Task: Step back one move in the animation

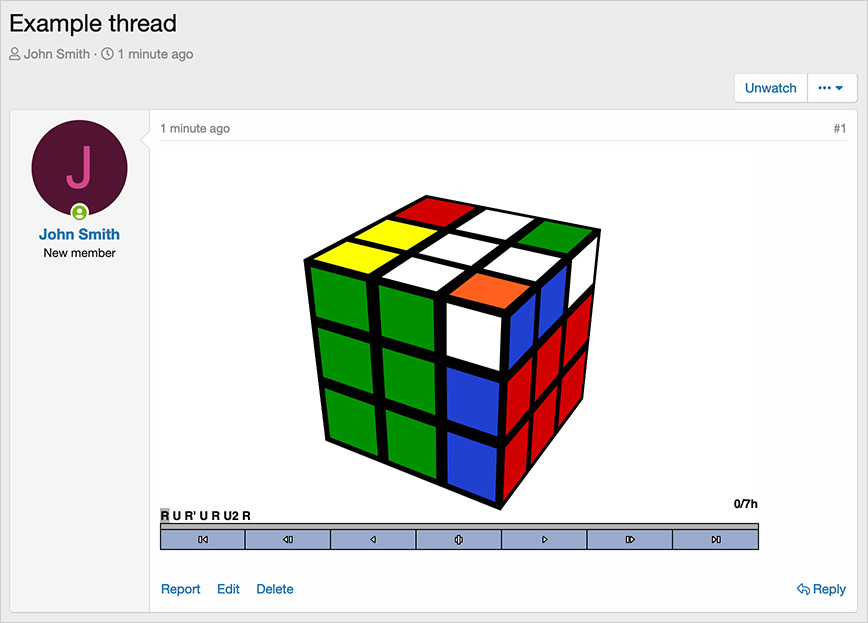Action: coord(287,540)
